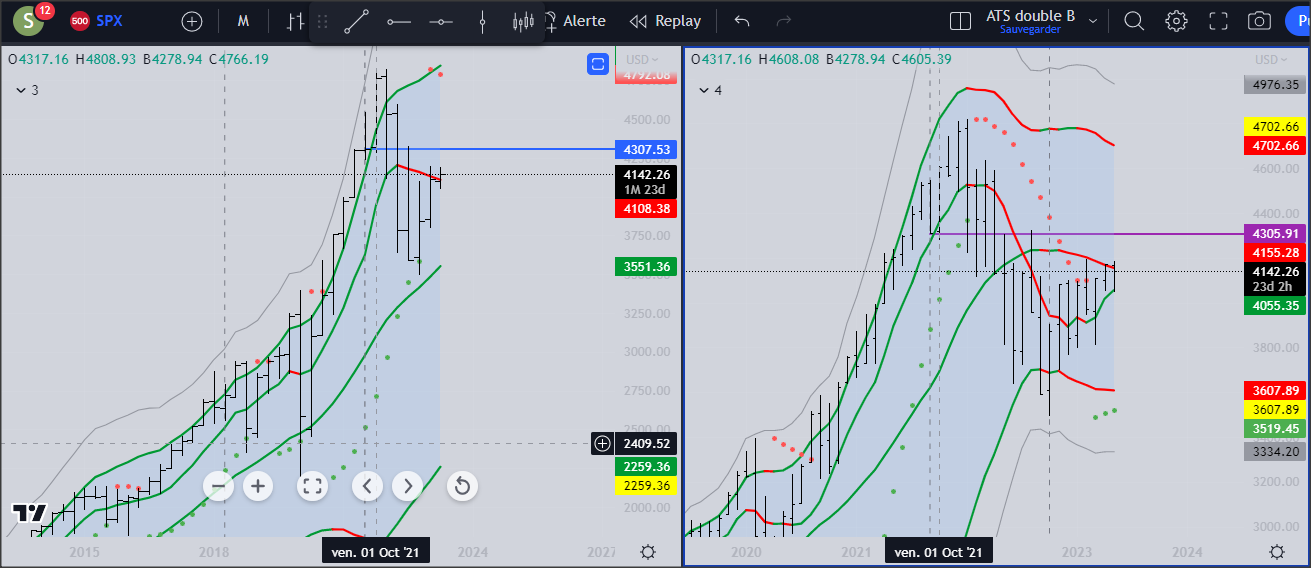Screen dimensions: 1311x568
Task: Click plus button beside 2409.52 price
Action: (603, 443)
